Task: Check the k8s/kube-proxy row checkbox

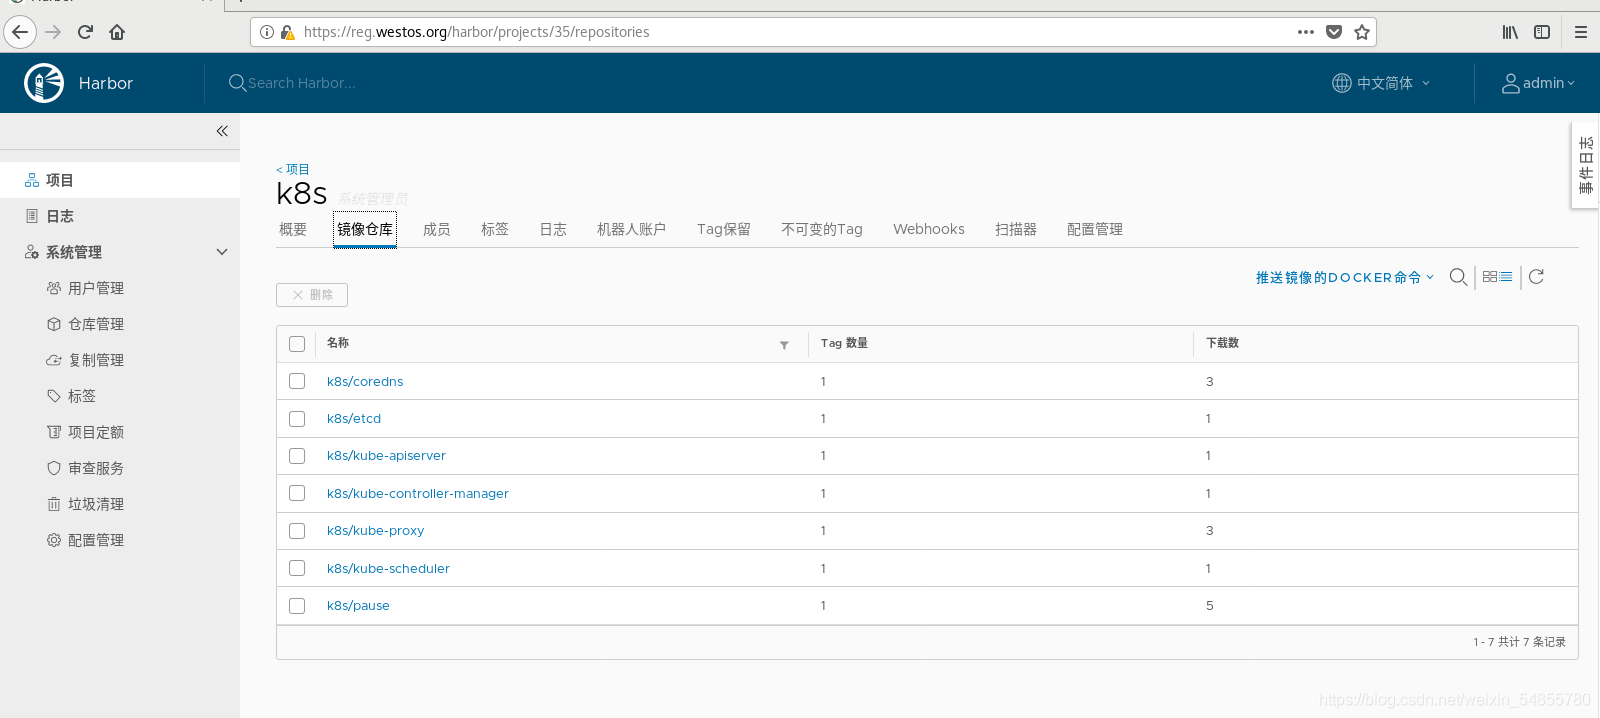Action: pyautogui.click(x=297, y=531)
